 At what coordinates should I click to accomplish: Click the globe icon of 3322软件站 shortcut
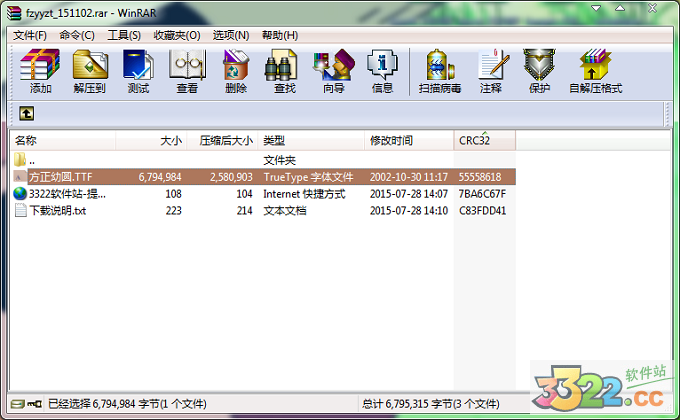point(20,194)
